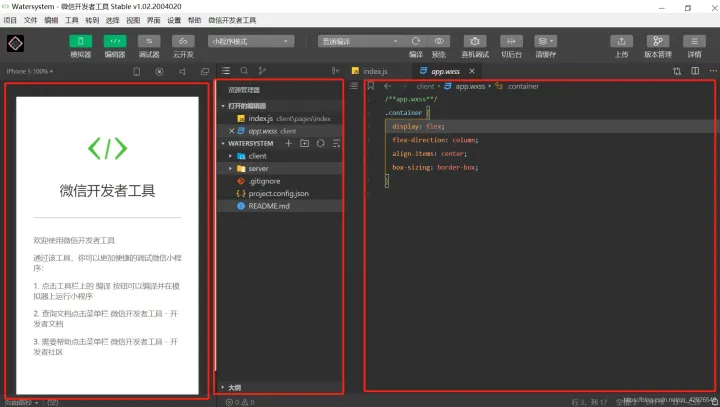720x407 pixels.
Task: Open the 工具 menu
Action: coord(72,20)
